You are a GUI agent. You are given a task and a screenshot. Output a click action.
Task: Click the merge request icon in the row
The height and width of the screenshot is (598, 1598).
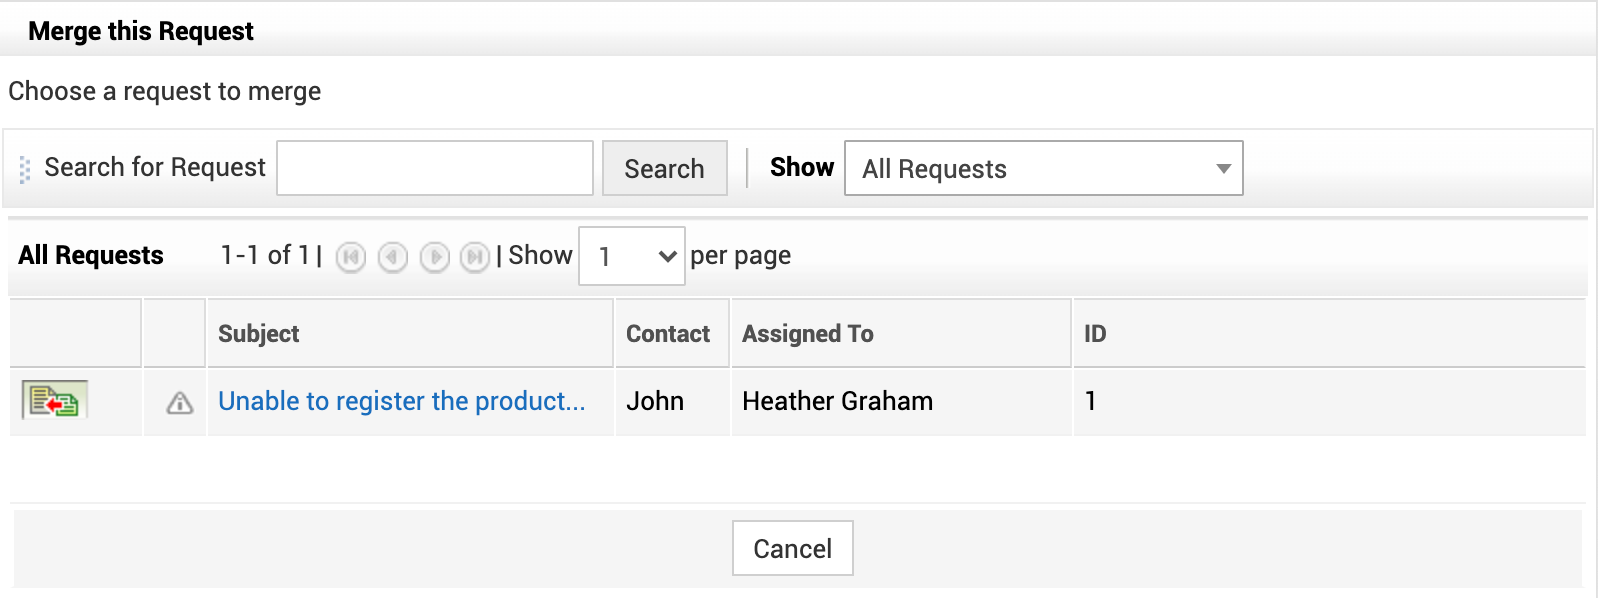pyautogui.click(x=55, y=401)
